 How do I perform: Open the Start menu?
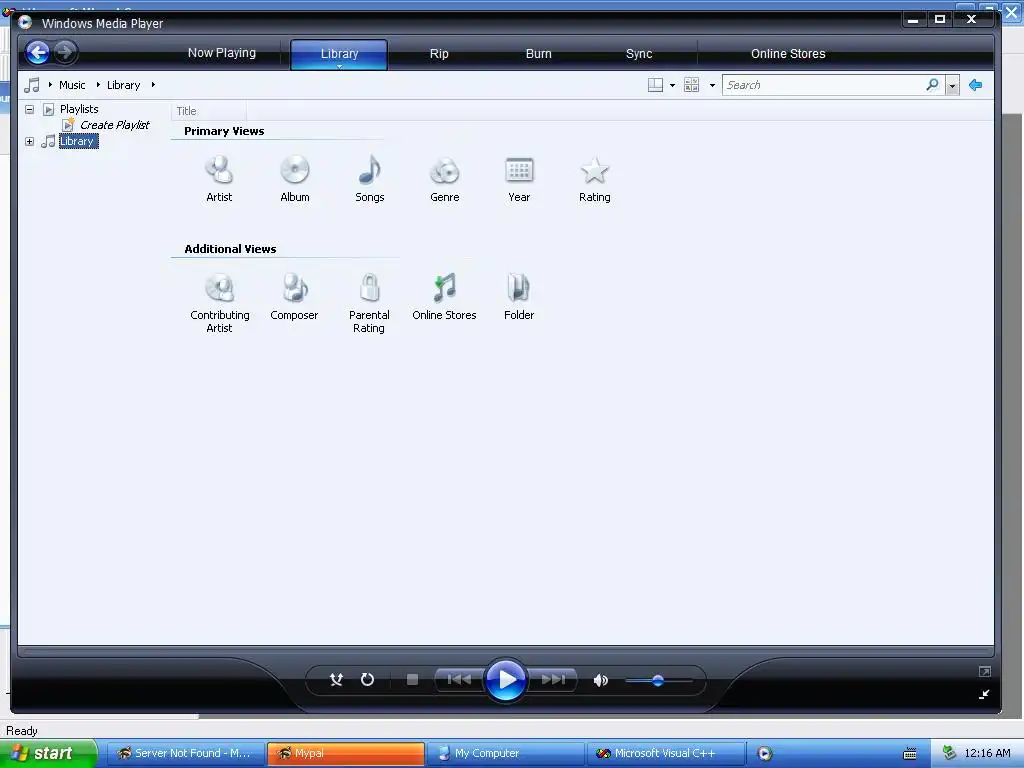tap(48, 753)
